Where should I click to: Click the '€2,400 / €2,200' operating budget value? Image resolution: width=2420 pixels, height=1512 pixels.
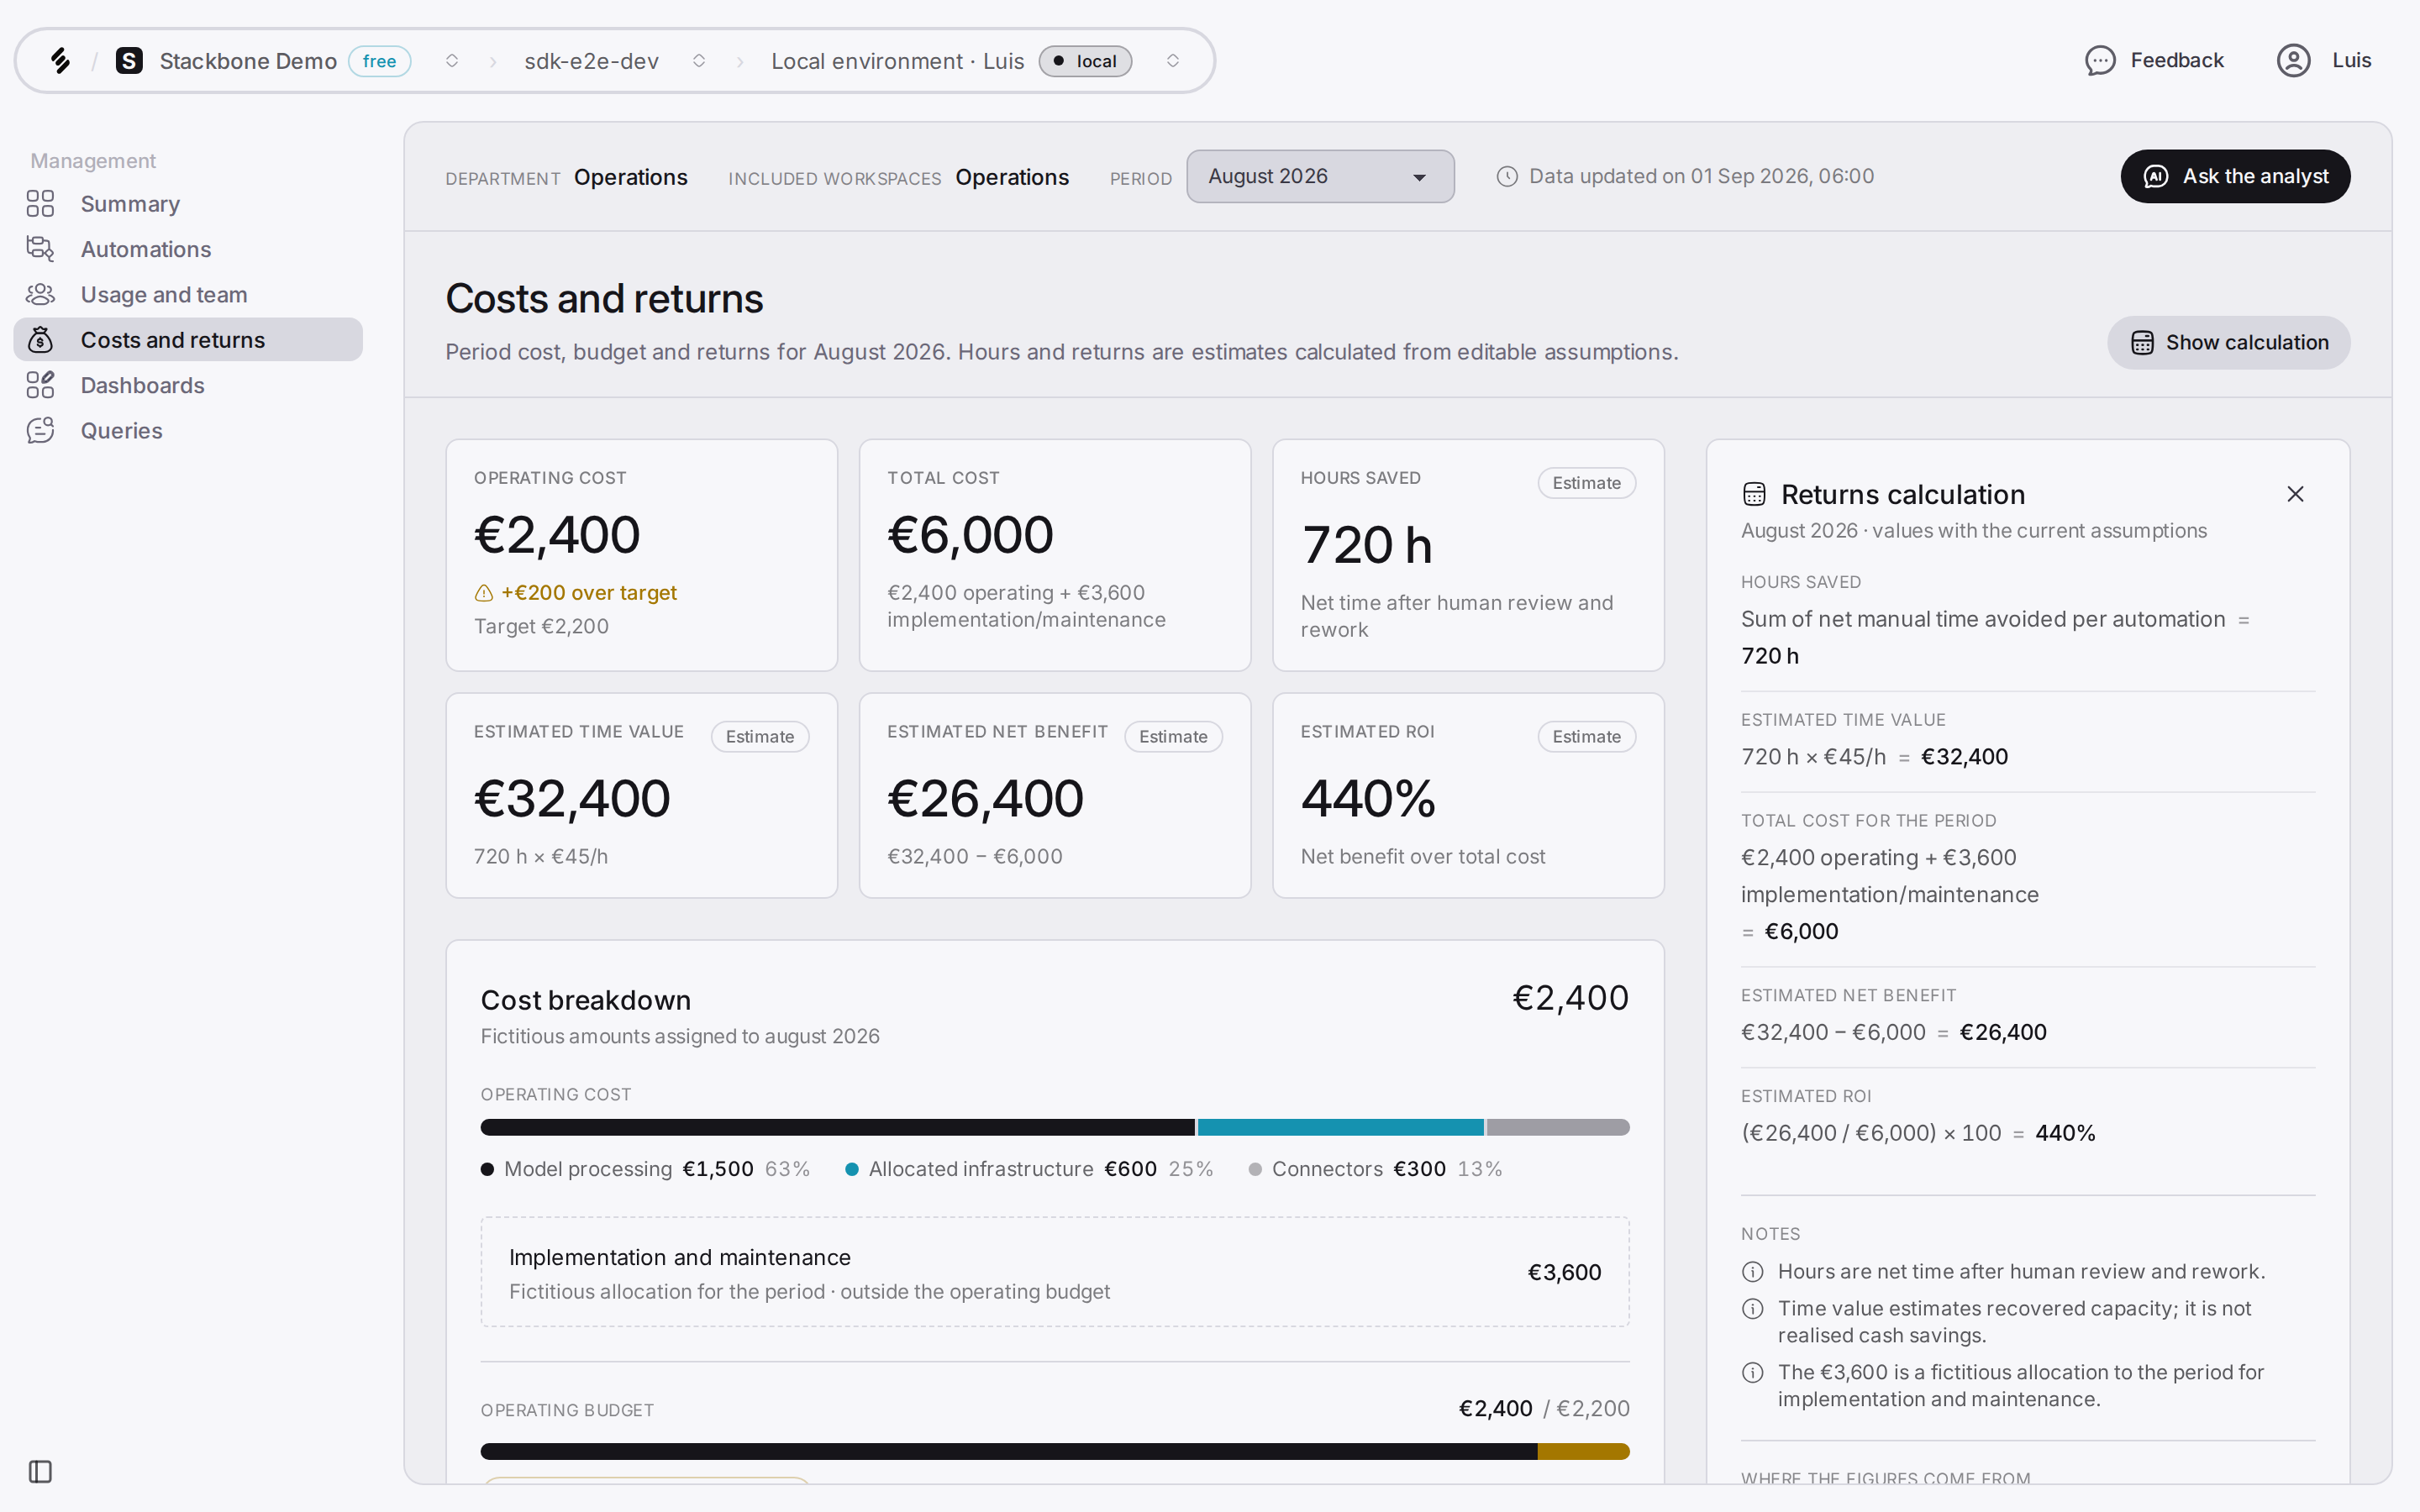[x=1544, y=1409]
